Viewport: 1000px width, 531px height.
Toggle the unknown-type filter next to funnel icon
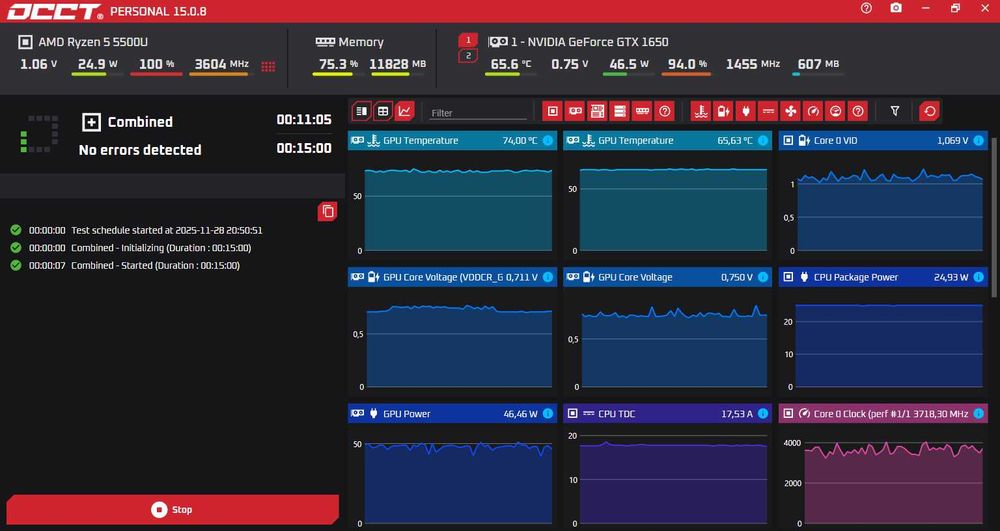(x=858, y=112)
